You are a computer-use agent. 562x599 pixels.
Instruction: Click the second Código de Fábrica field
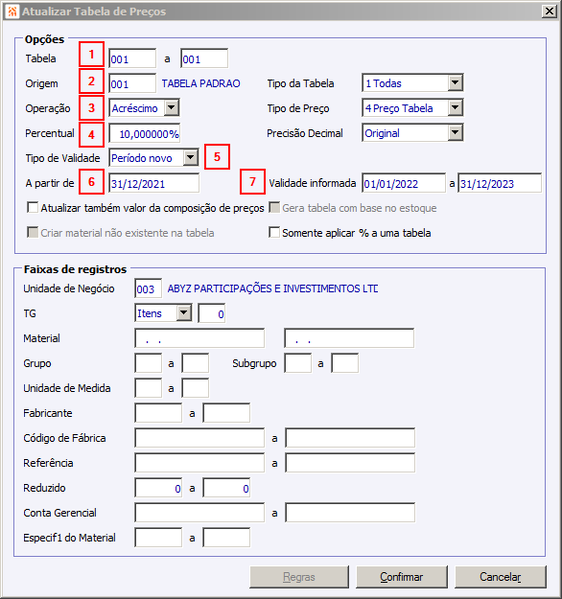(x=350, y=438)
